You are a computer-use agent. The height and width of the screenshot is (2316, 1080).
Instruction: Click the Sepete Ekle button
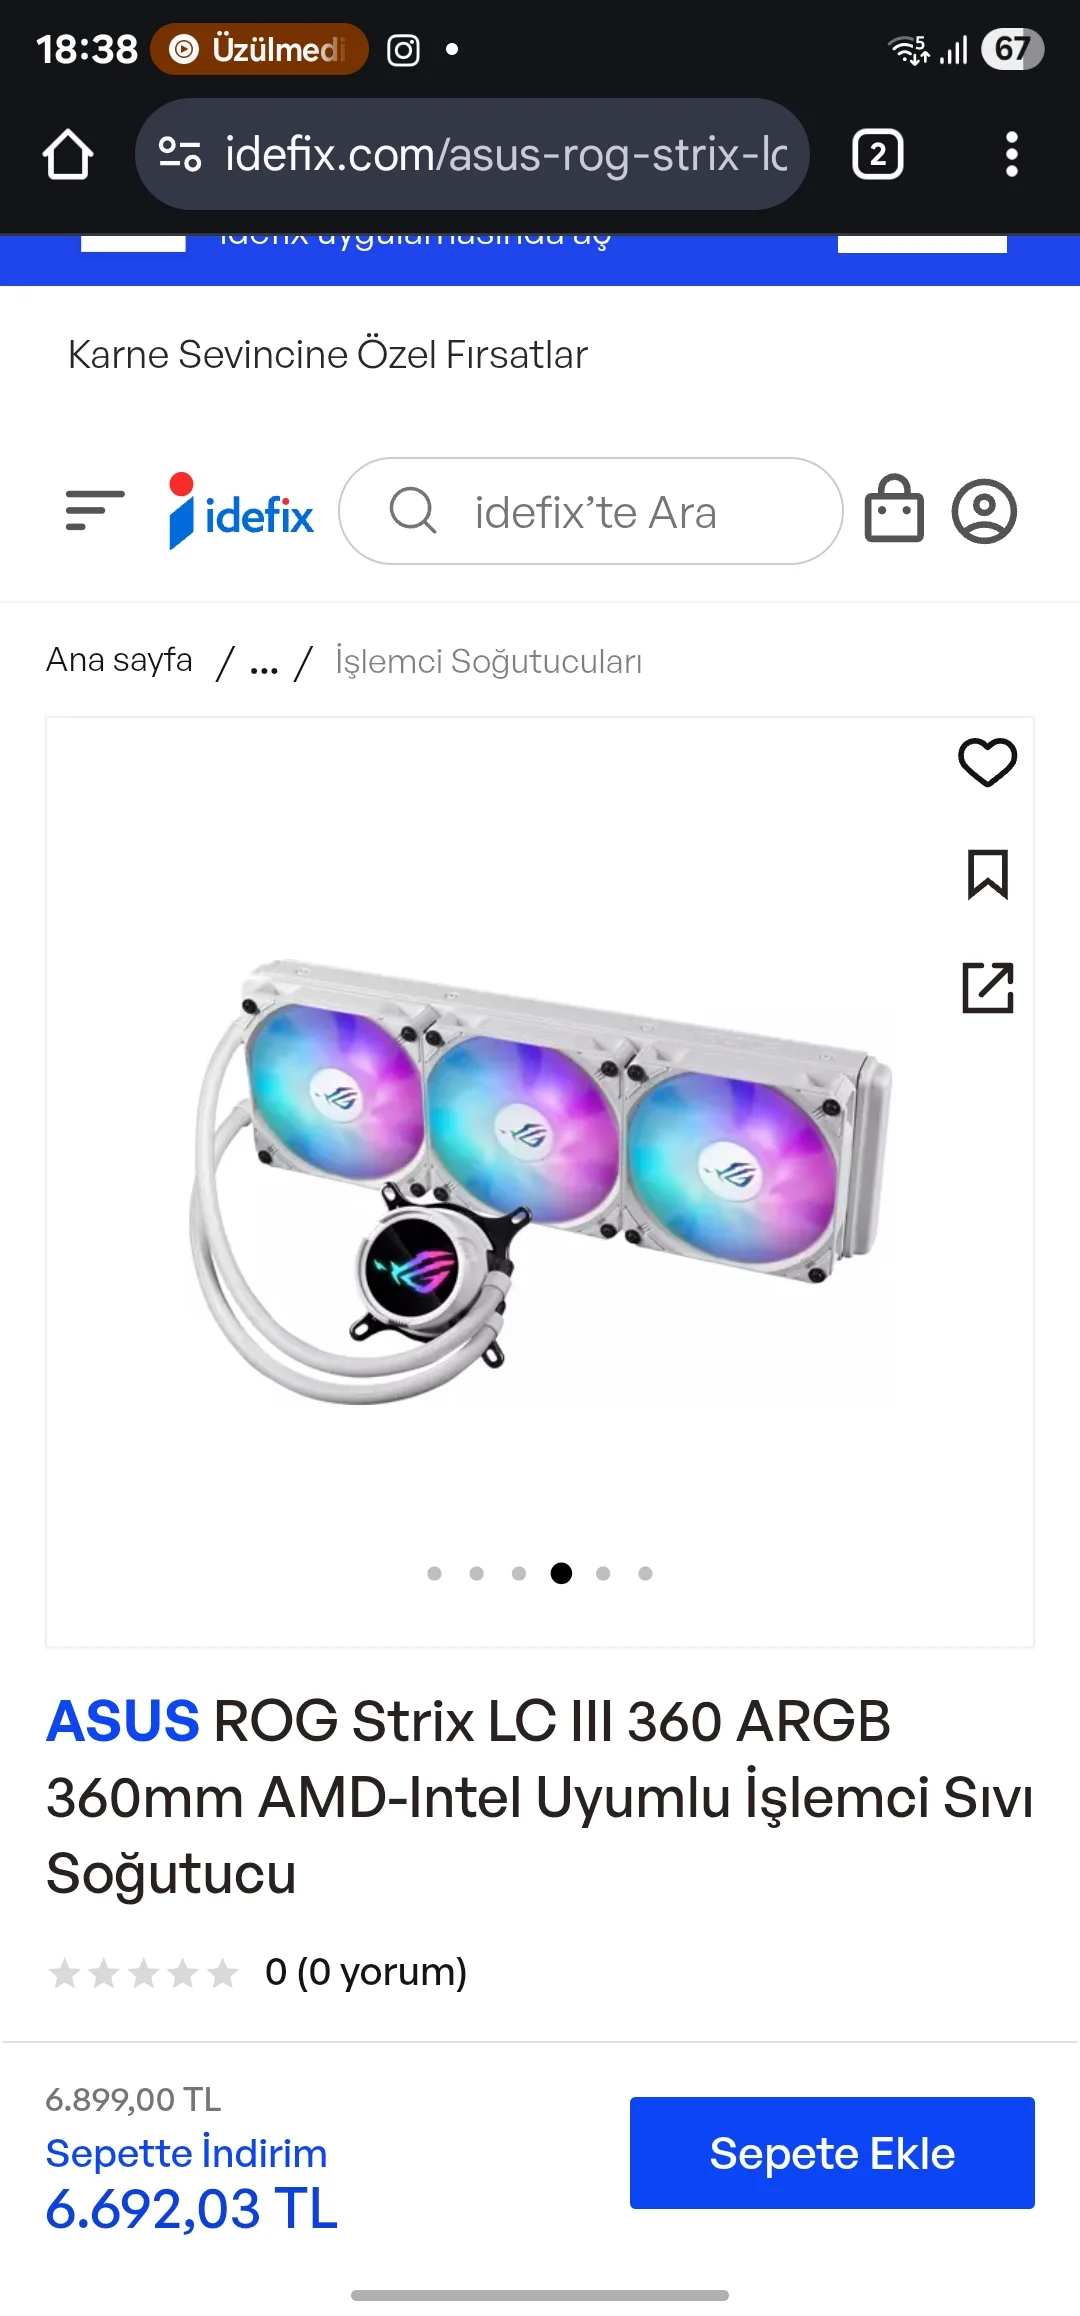click(832, 2153)
